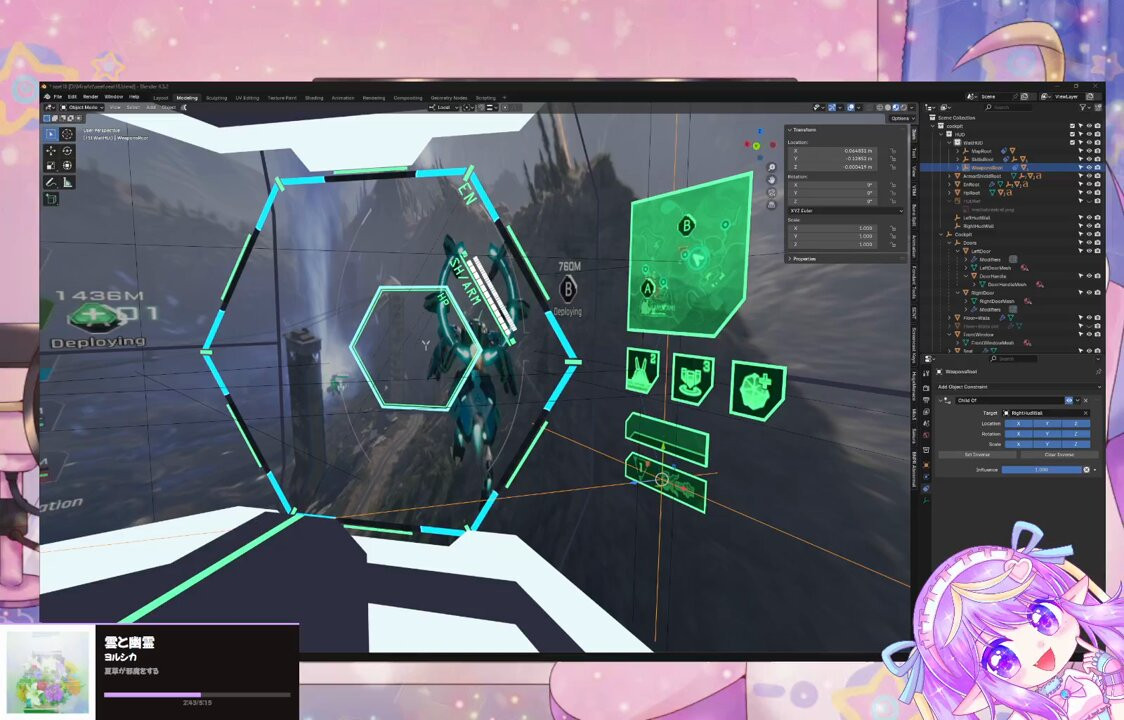Activate the Scale tool

(51, 165)
